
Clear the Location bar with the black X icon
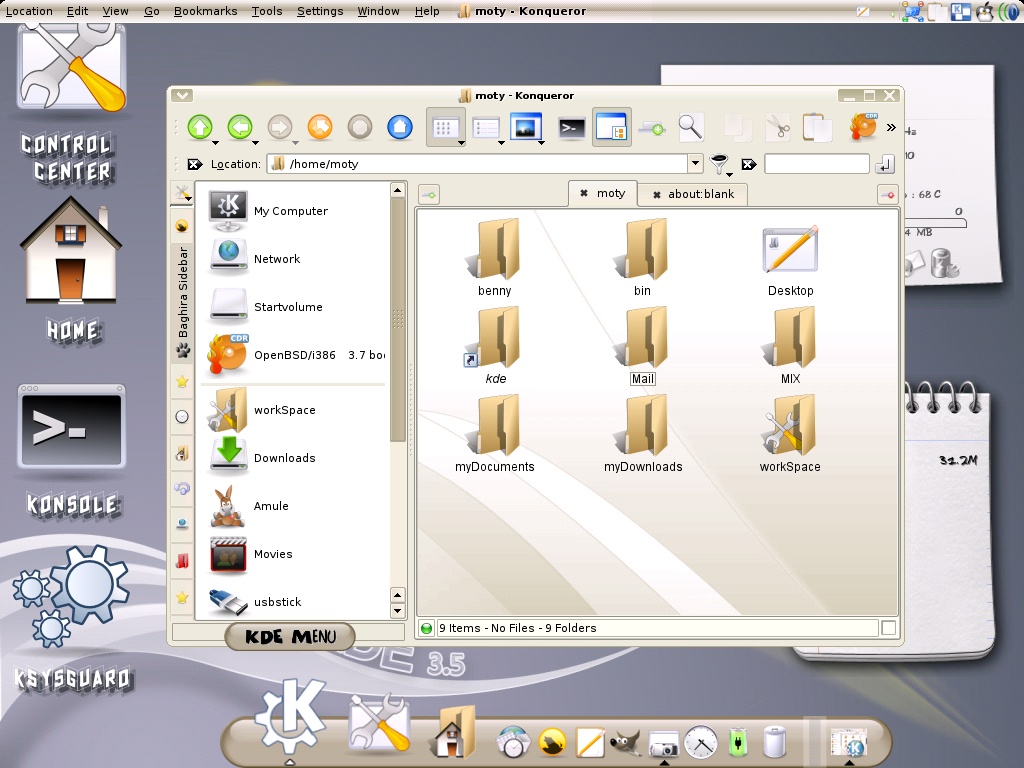pos(195,164)
